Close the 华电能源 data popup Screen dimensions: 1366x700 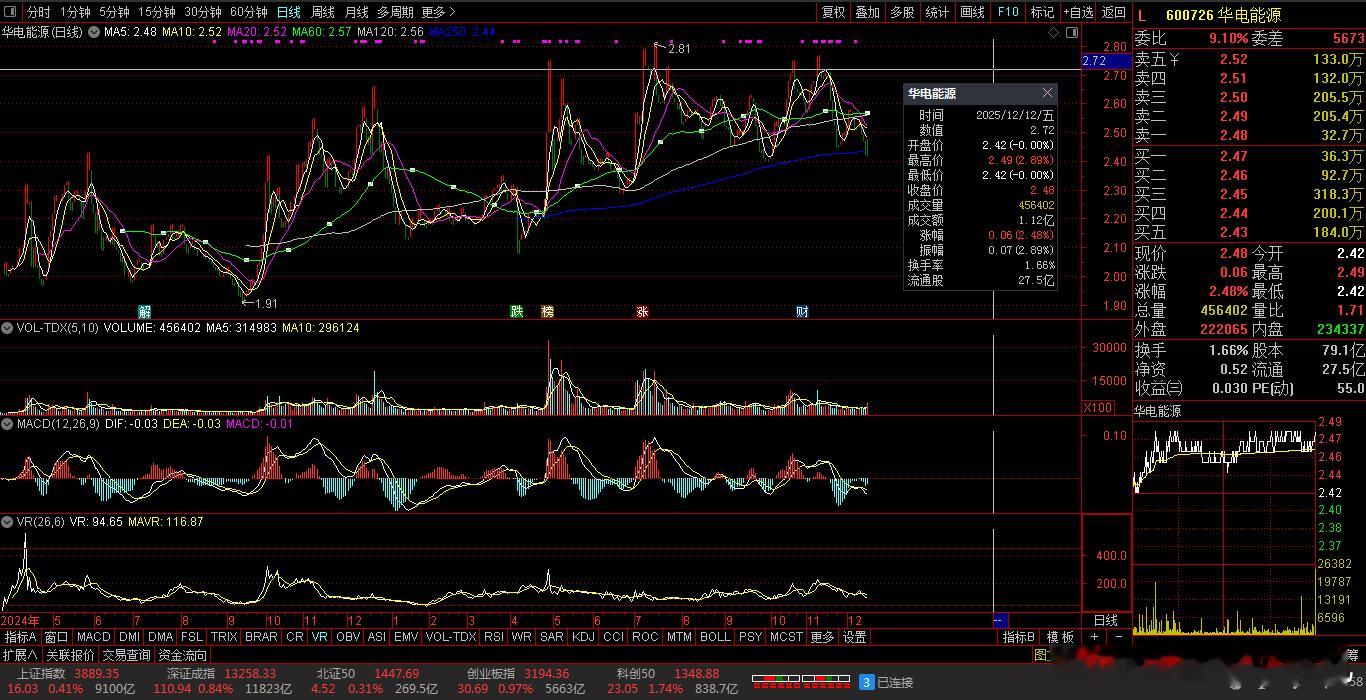click(1047, 93)
